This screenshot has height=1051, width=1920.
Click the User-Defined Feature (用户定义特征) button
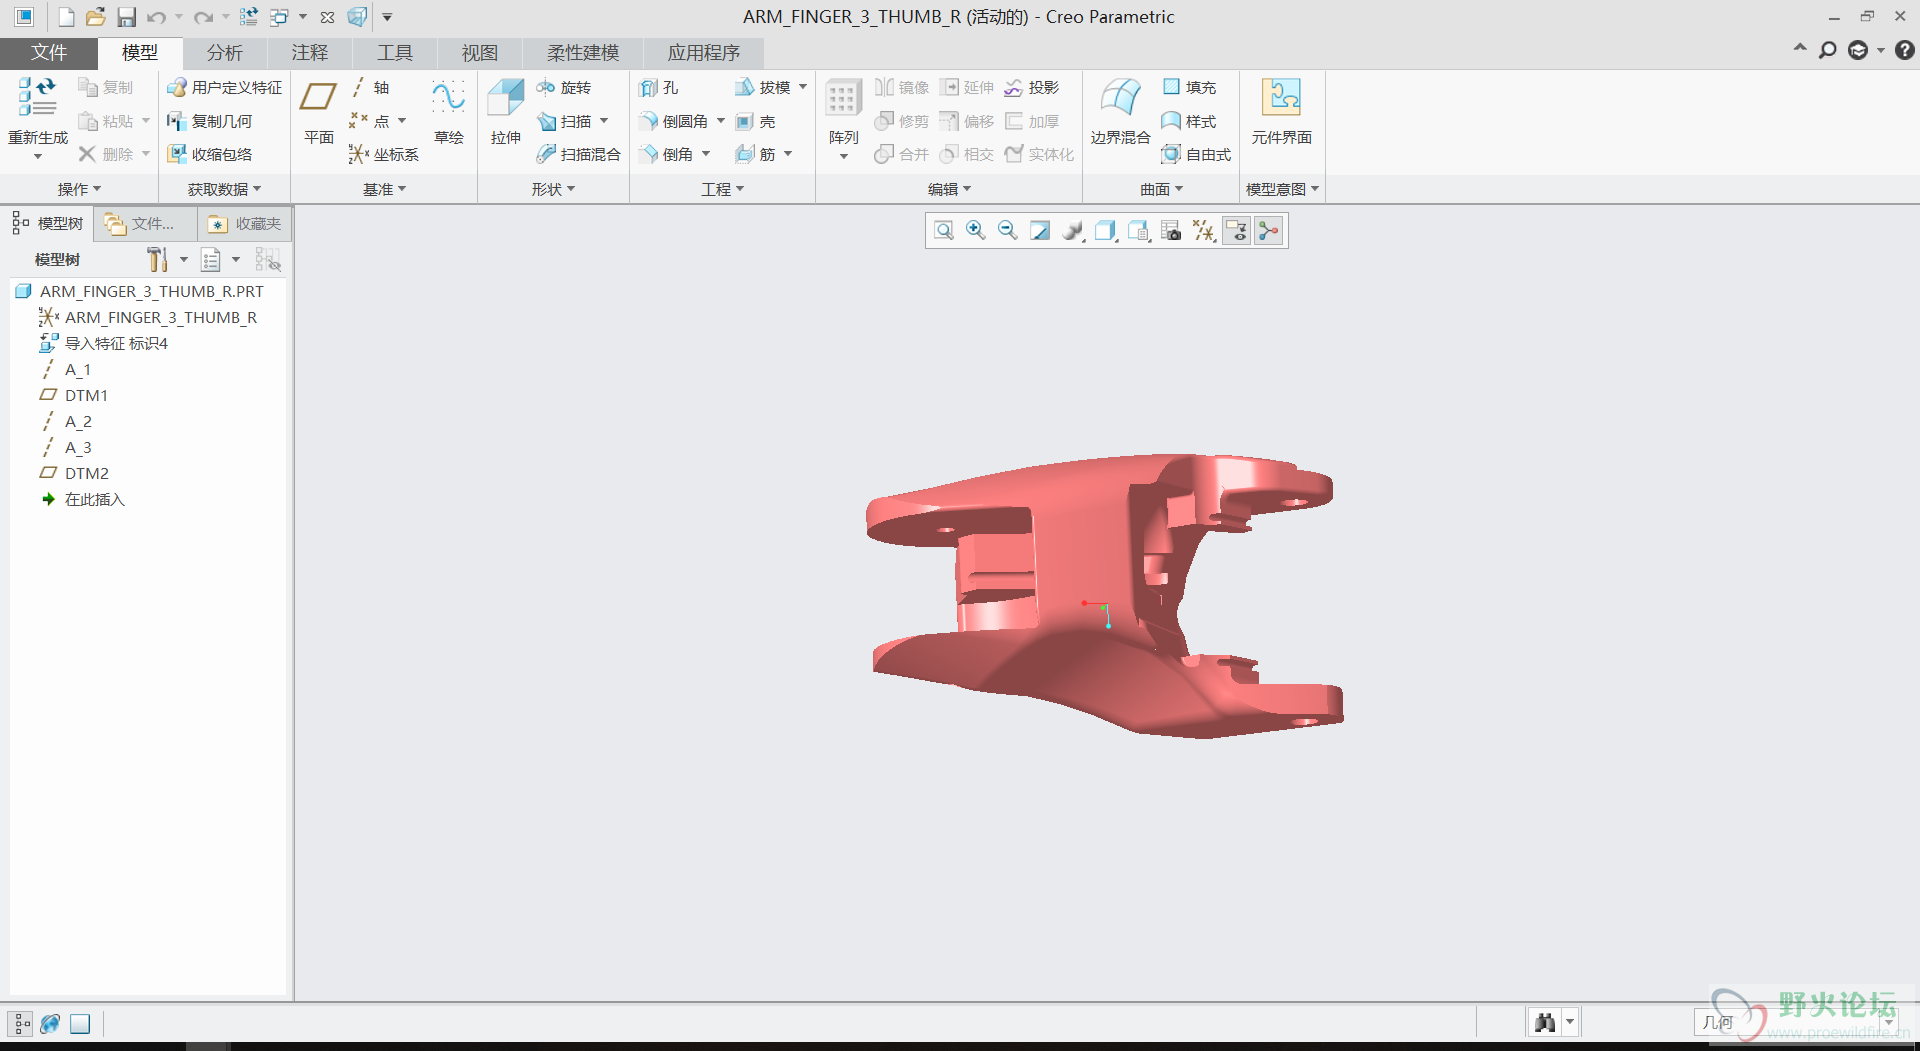pyautogui.click(x=225, y=88)
